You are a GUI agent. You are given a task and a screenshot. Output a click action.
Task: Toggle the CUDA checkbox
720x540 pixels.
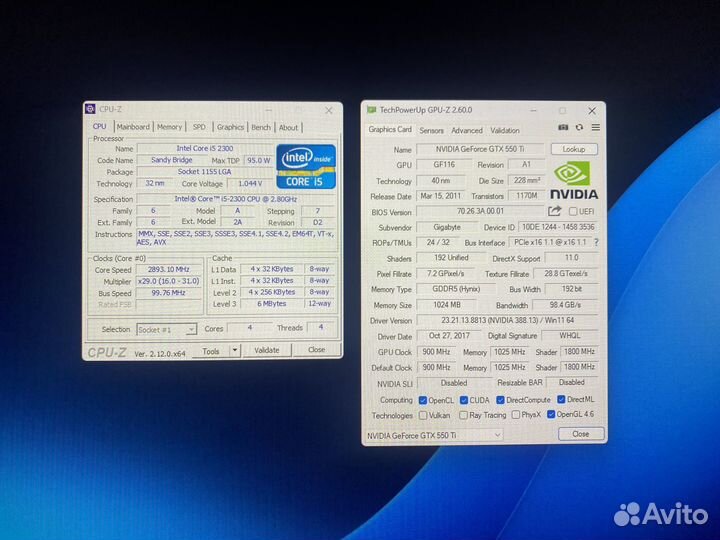tap(464, 400)
